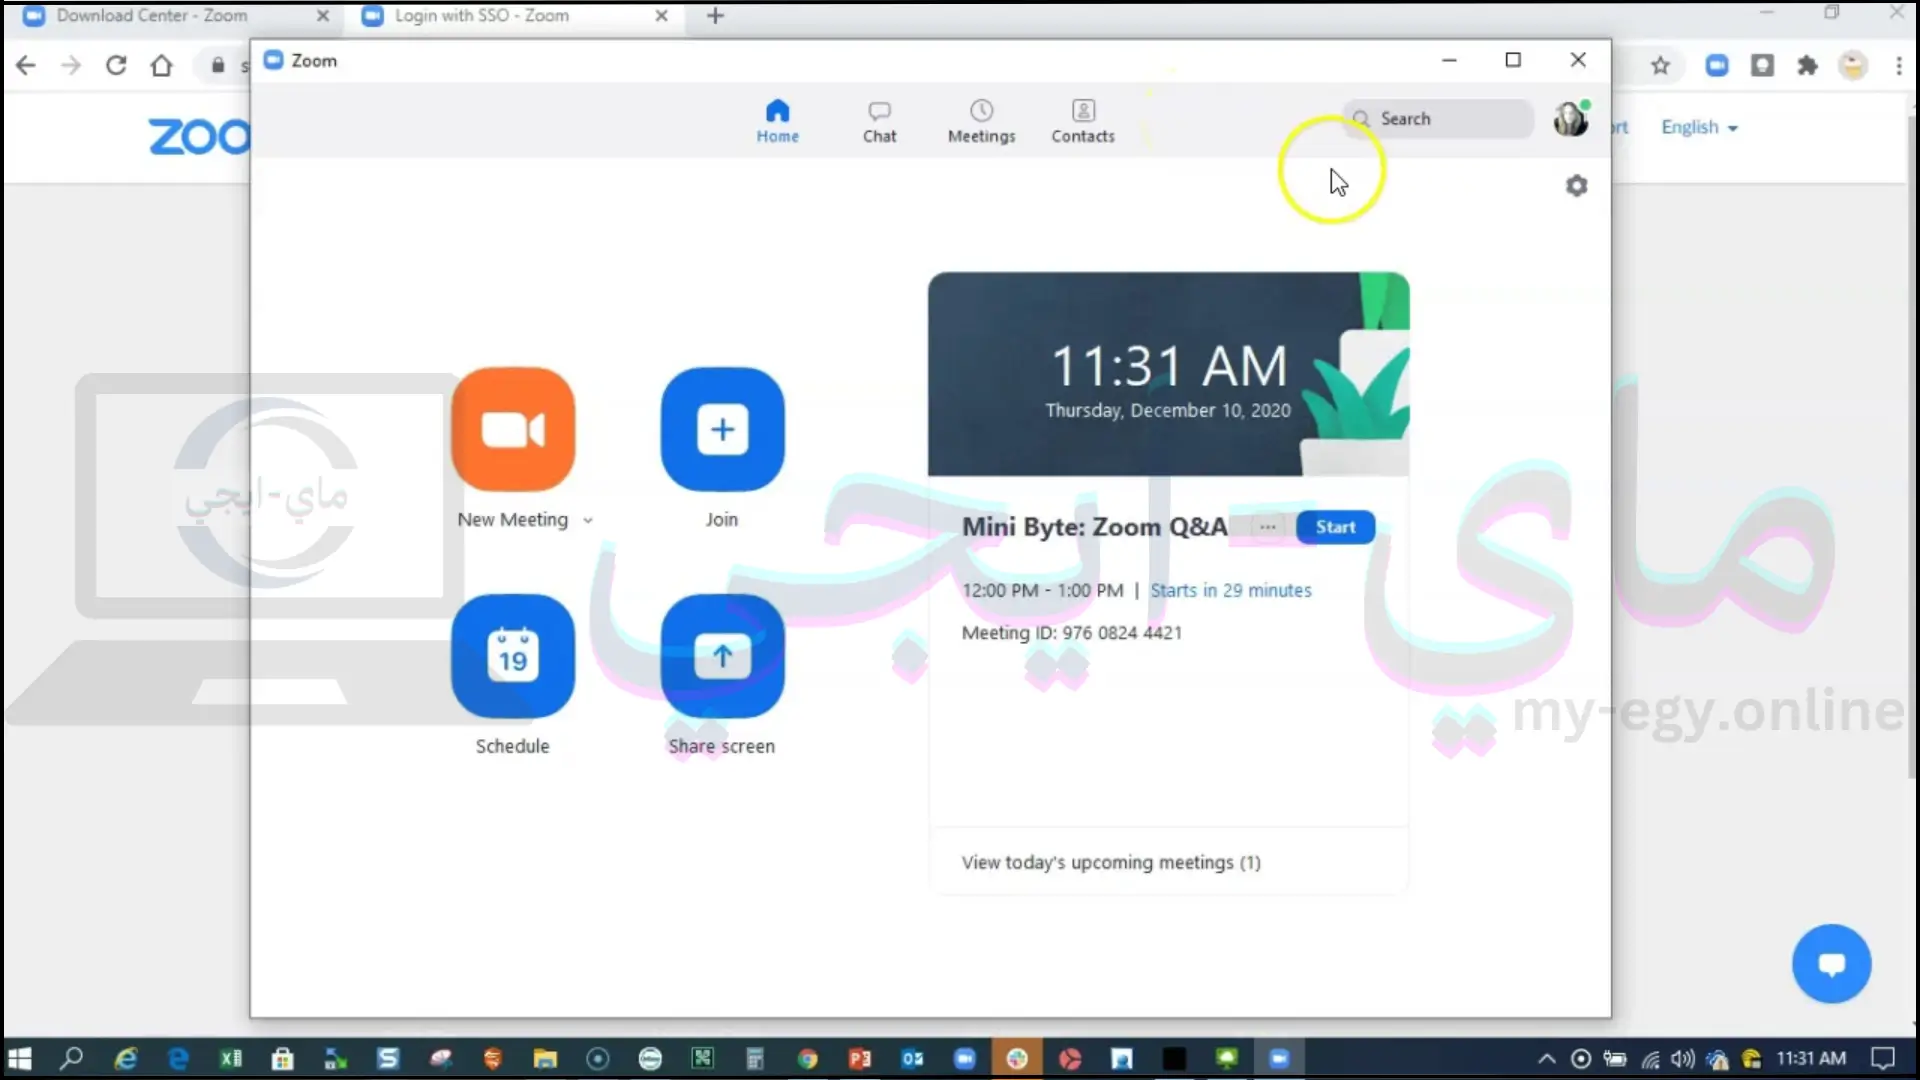Bookmark this page with the star
Image resolution: width=1920 pixels, height=1080 pixels.
pyautogui.click(x=1660, y=66)
